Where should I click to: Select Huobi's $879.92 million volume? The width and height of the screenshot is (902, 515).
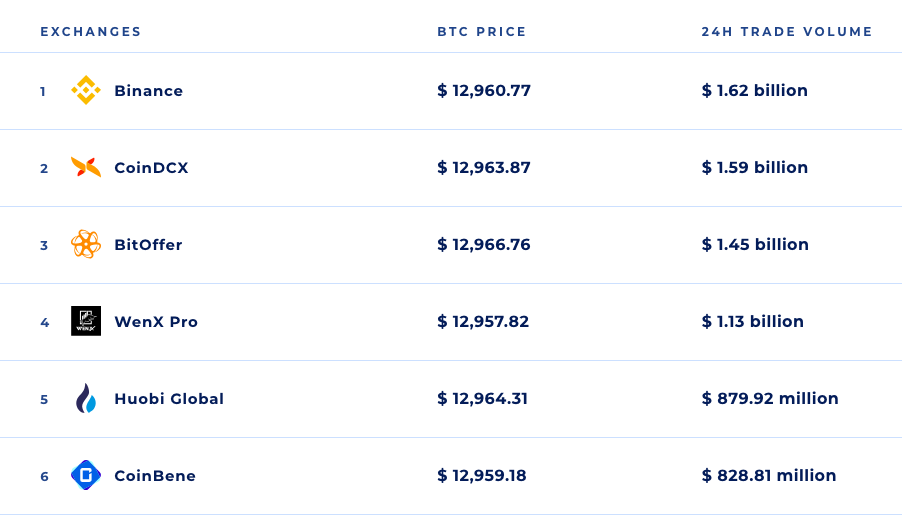770,398
